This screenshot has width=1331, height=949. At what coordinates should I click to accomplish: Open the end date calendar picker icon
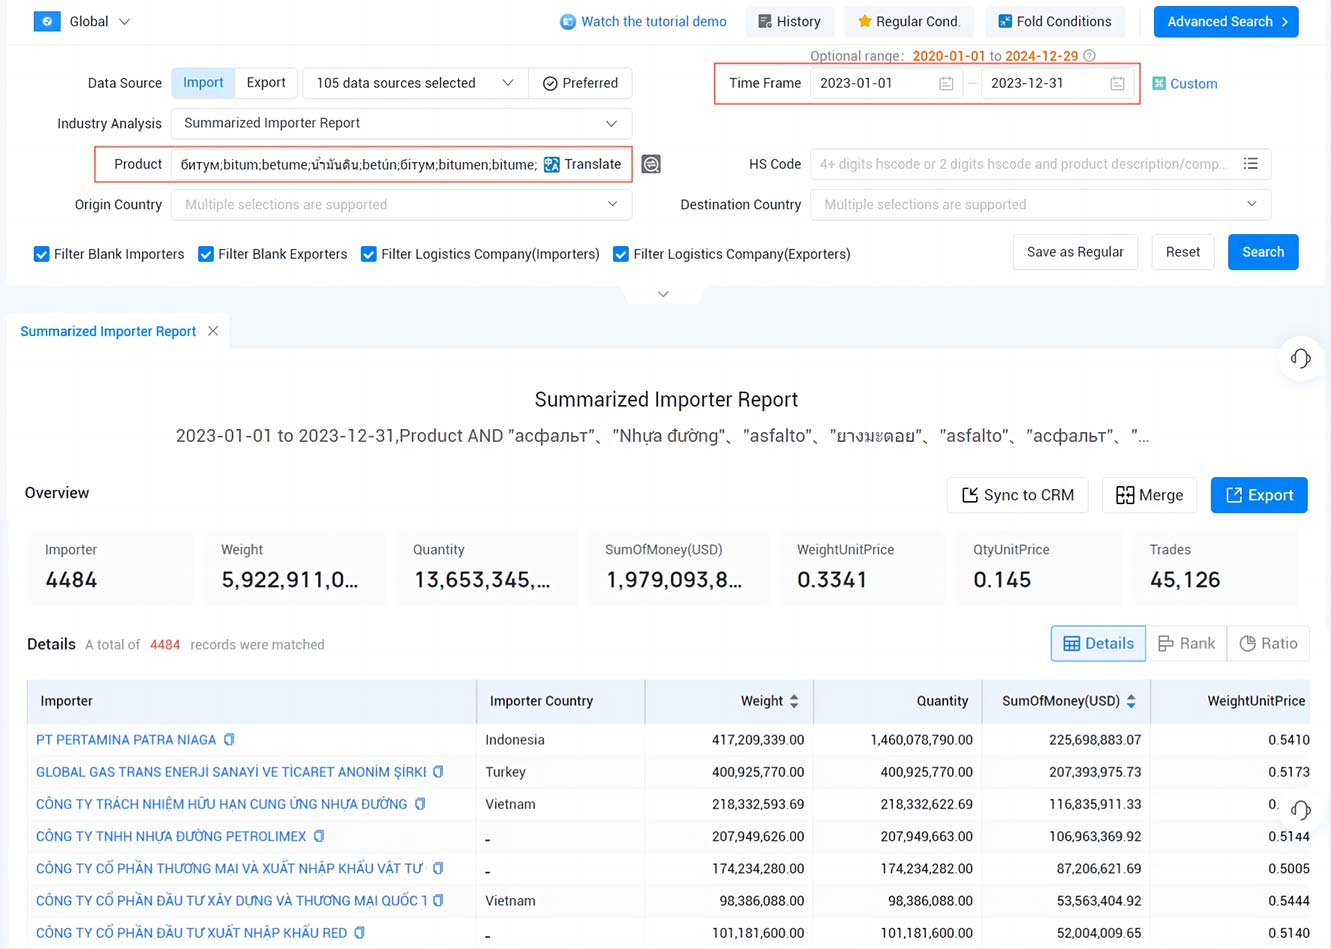(1117, 84)
